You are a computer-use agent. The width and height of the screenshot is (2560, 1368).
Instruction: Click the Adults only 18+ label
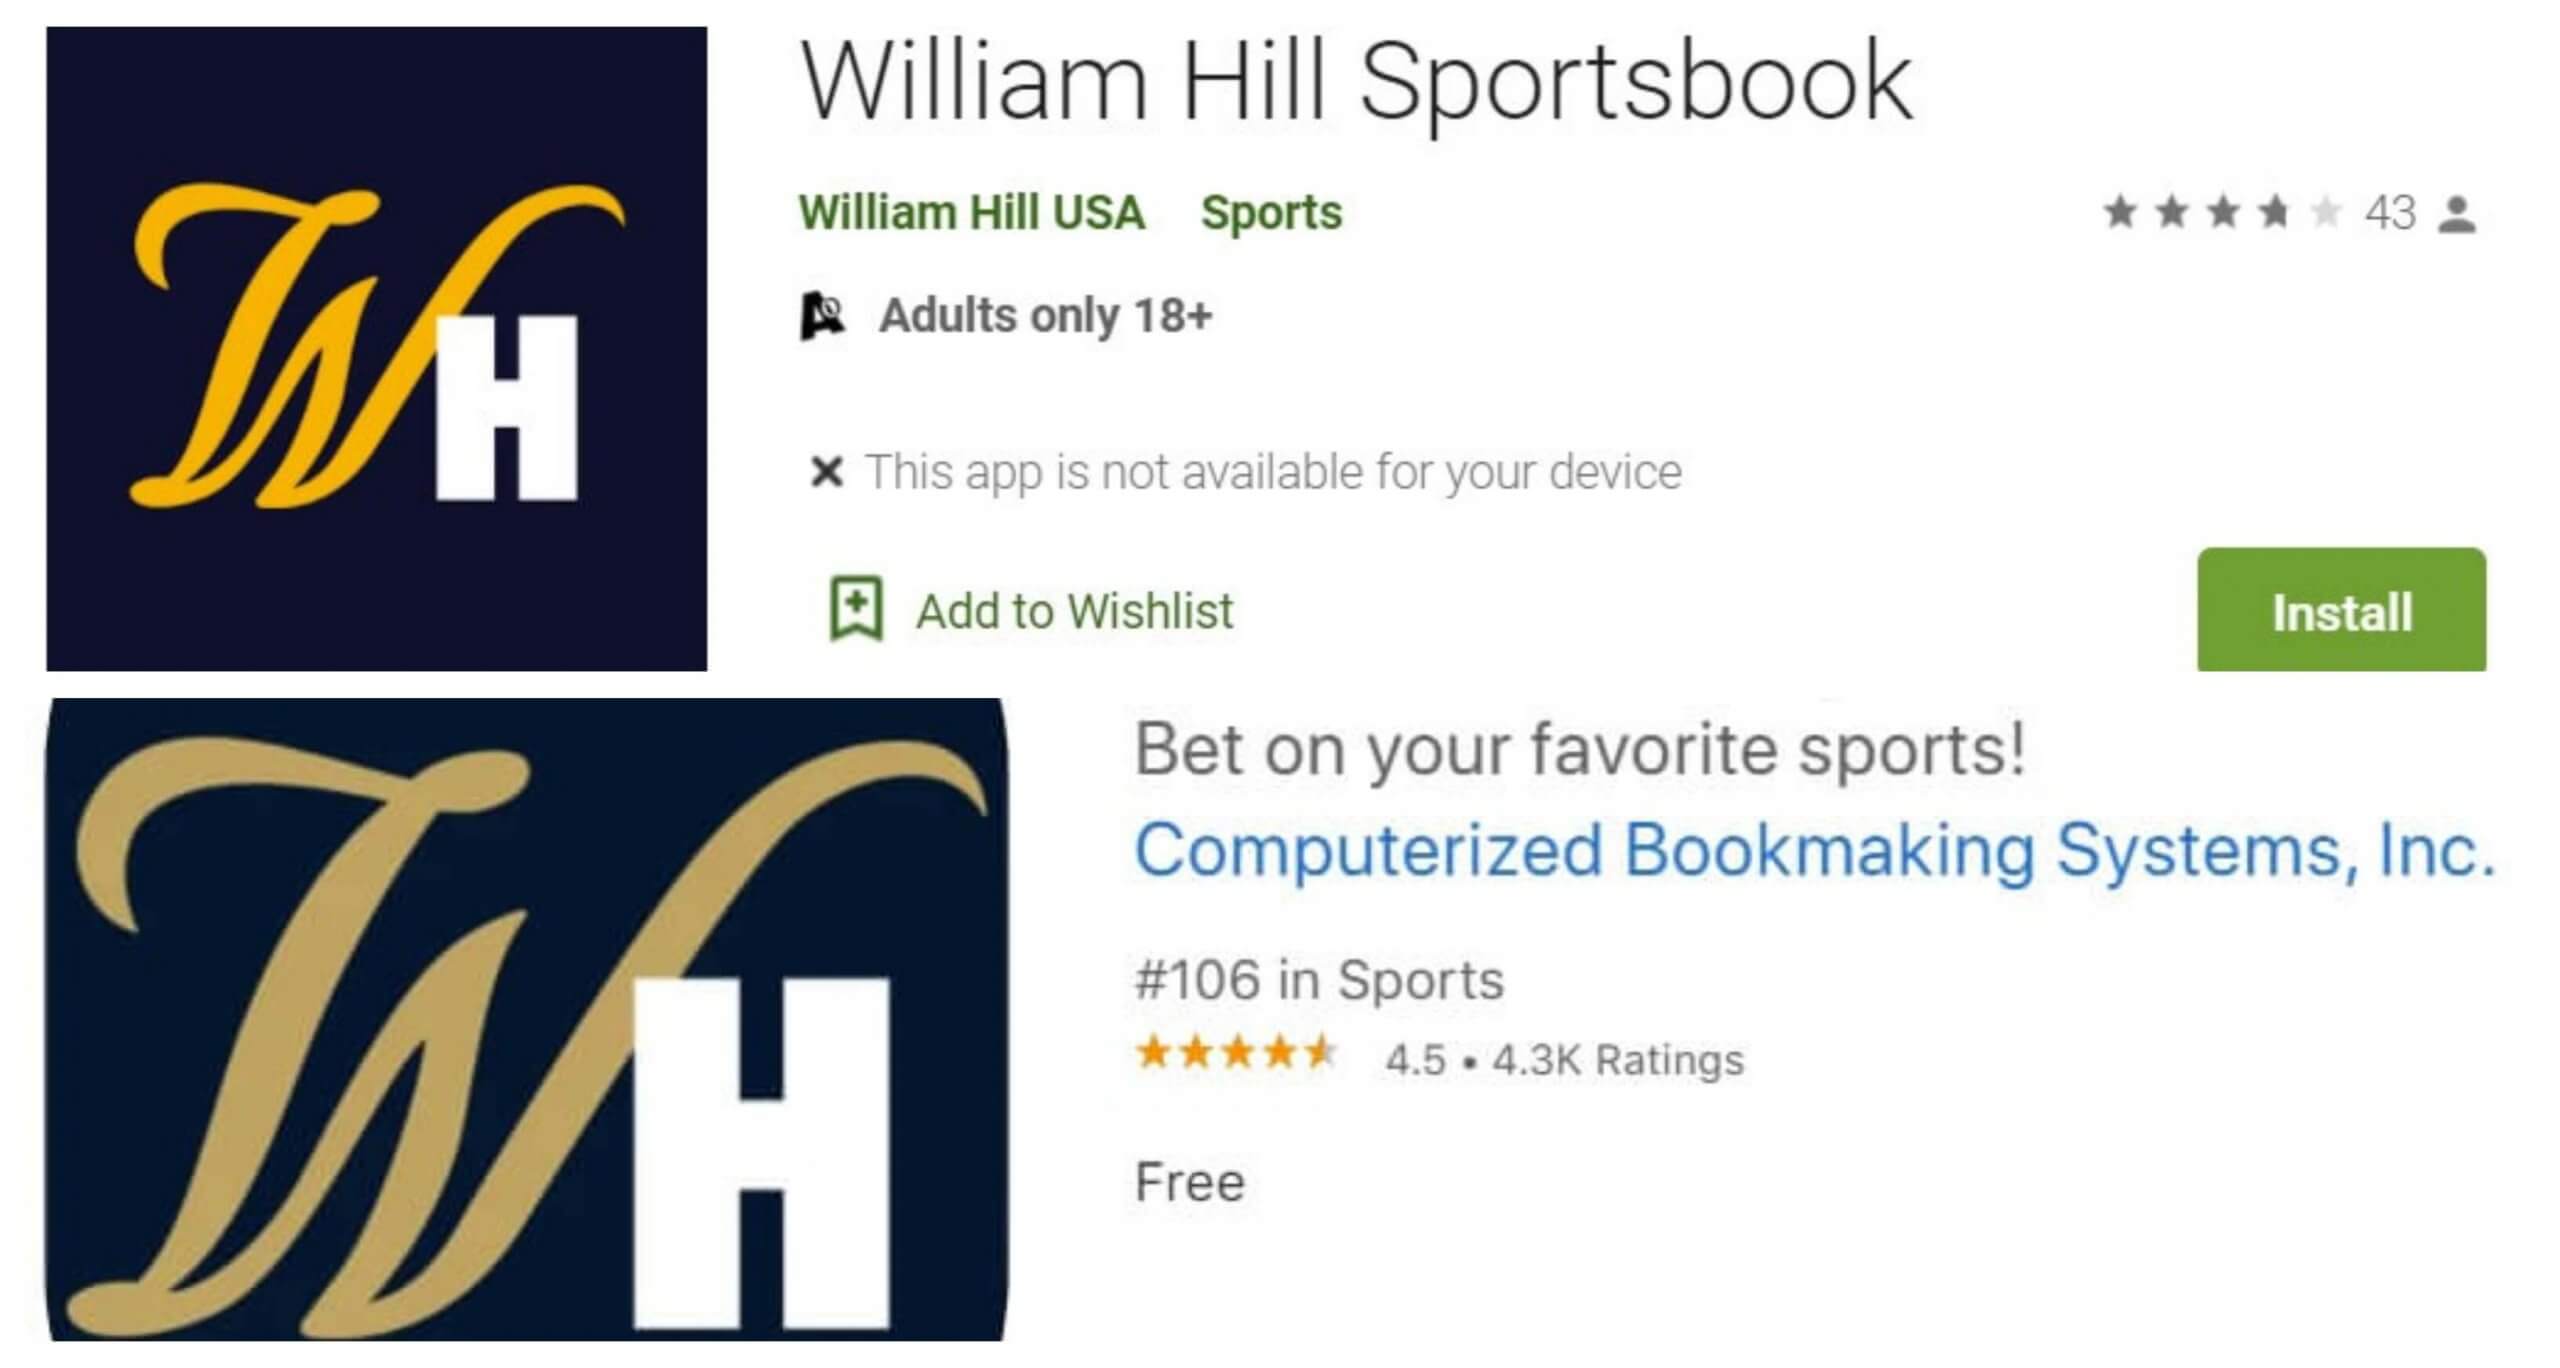coord(1045,316)
